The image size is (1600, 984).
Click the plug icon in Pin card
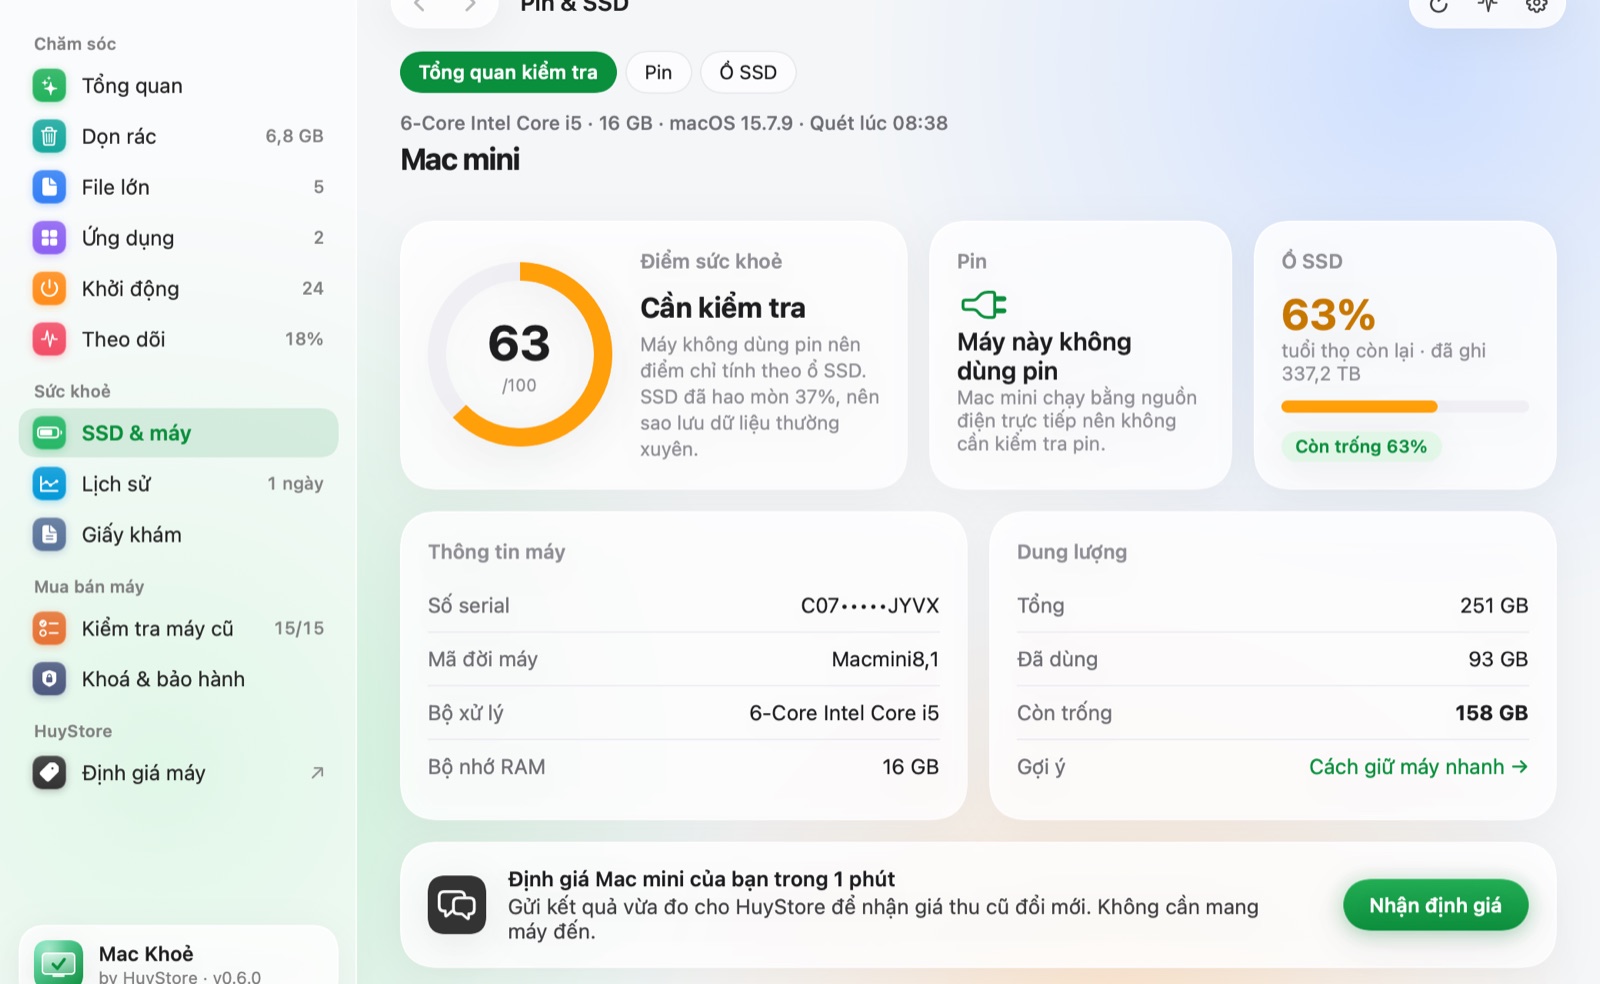coord(984,304)
